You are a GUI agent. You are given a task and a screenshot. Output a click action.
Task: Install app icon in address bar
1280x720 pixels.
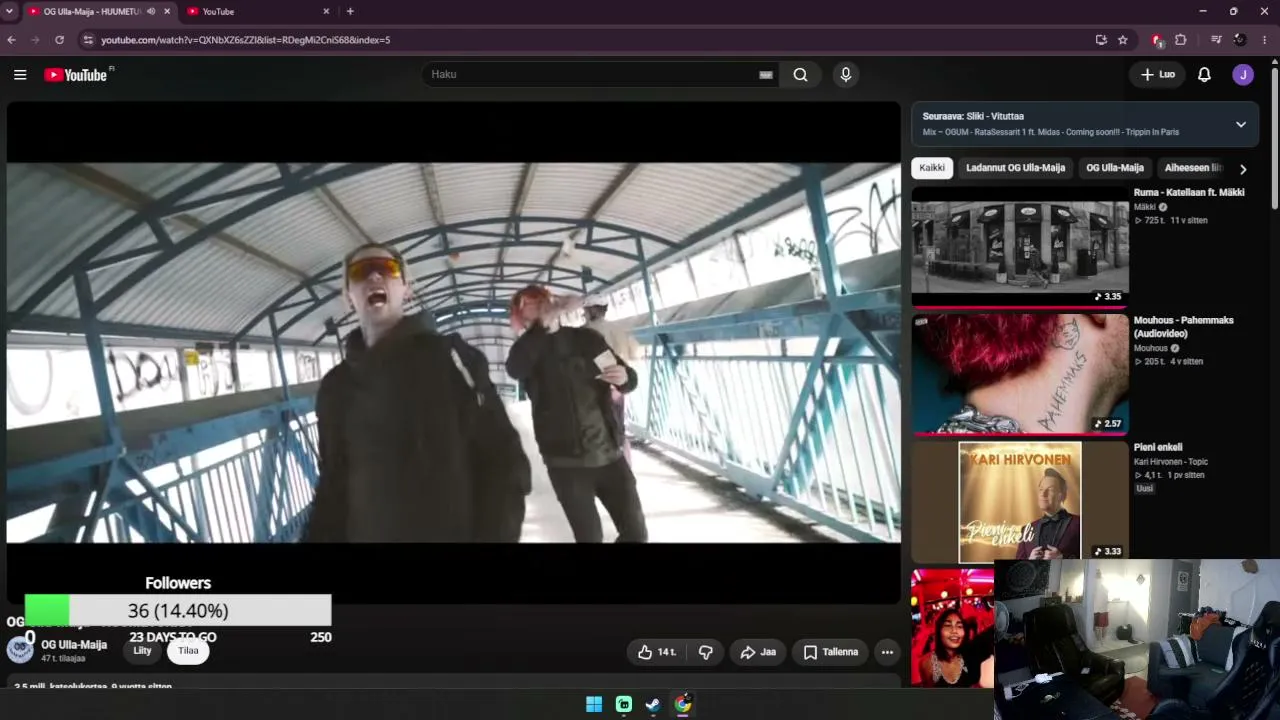pos(1101,40)
